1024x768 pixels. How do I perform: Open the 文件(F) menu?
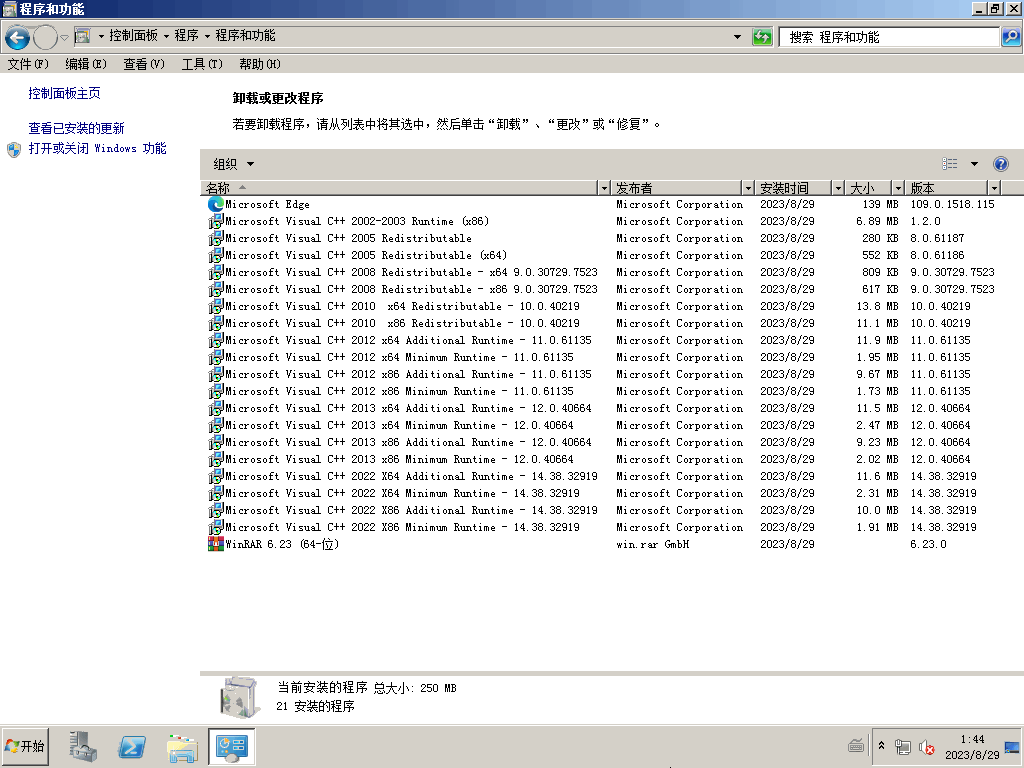point(28,64)
